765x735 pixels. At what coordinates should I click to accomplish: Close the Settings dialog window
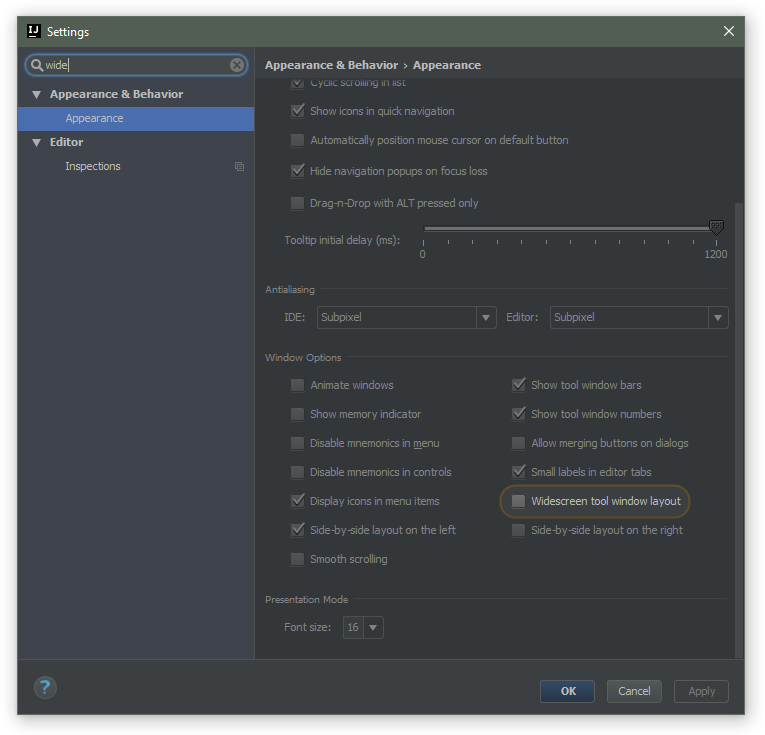tap(729, 31)
